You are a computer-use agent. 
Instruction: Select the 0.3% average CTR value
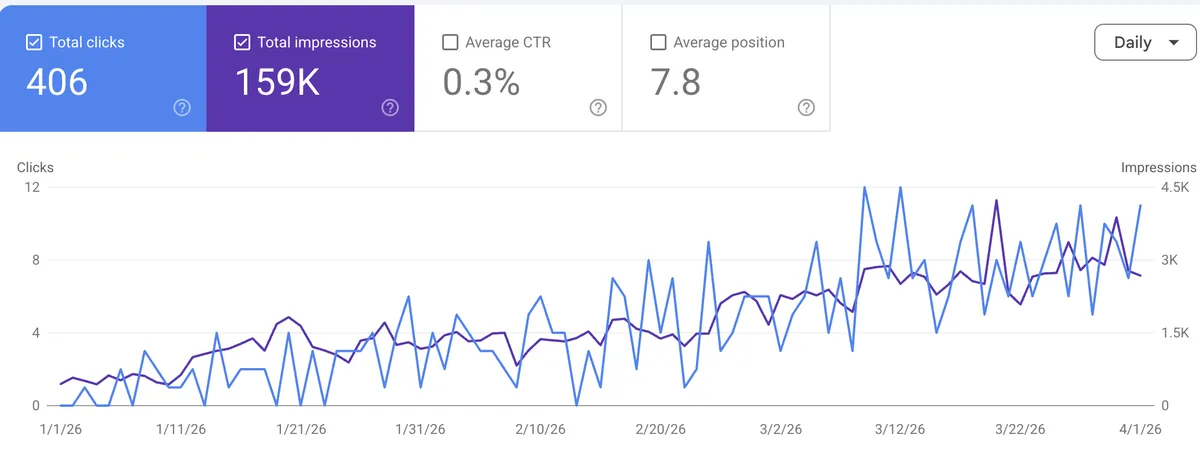pyautogui.click(x=481, y=83)
